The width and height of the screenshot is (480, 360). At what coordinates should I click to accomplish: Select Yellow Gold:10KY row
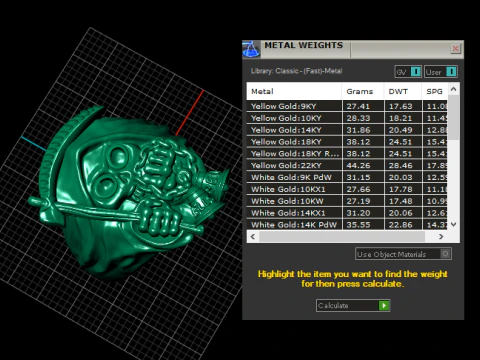coord(347,118)
